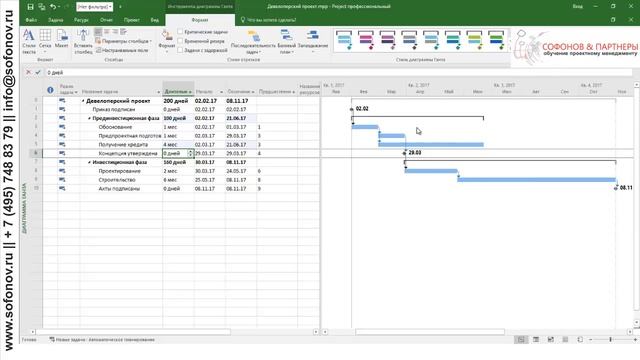This screenshot has width=640, height=360.
Task: Switch to the Resource Sheet view in the status bar
Action: point(565,340)
